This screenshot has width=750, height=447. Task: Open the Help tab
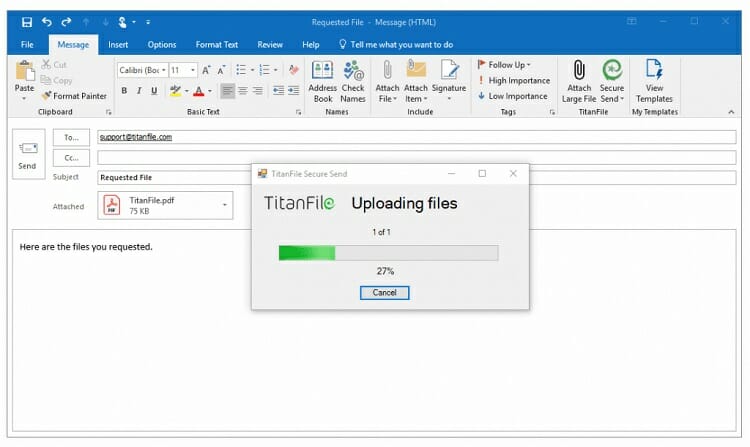point(310,44)
